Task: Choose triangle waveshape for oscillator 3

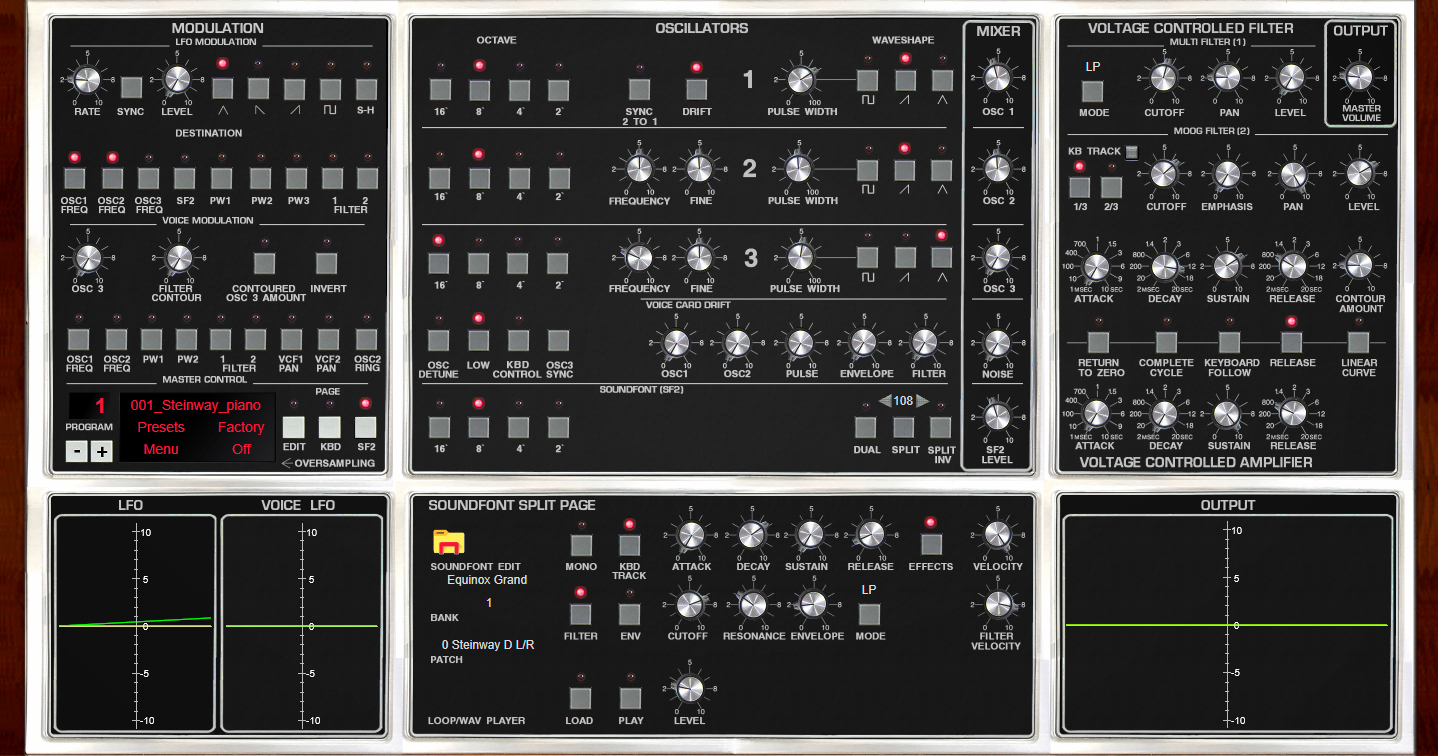Action: tap(941, 257)
